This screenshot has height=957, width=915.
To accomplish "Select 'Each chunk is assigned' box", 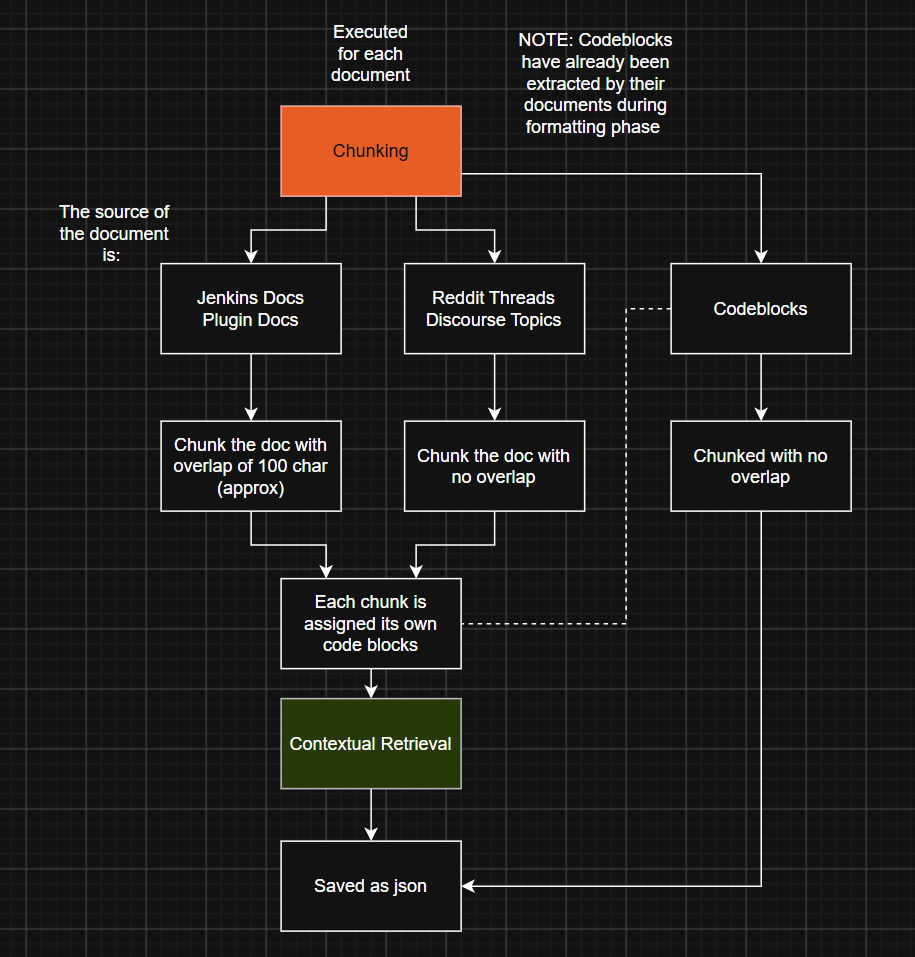I will pyautogui.click(x=371, y=624).
